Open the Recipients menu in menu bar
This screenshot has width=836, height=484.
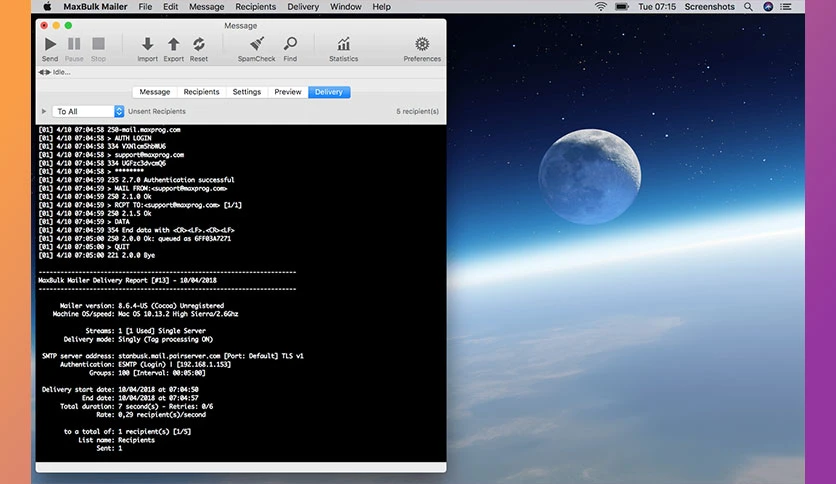coord(255,7)
